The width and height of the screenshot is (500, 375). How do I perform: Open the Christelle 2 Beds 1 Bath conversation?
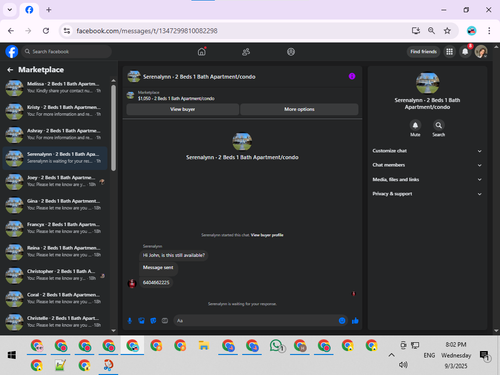point(55,322)
